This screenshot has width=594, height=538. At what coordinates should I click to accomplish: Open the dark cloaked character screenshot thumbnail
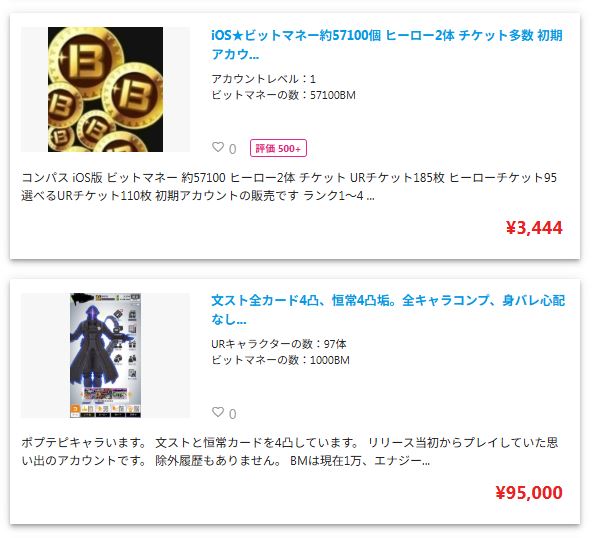tap(105, 355)
